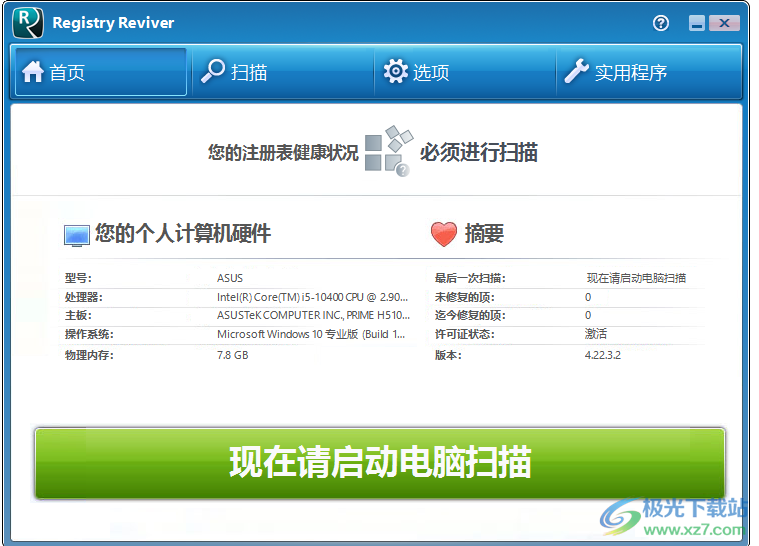This screenshot has height=546, width=759.
Task: Click the ASUS model value
Action: click(229, 278)
